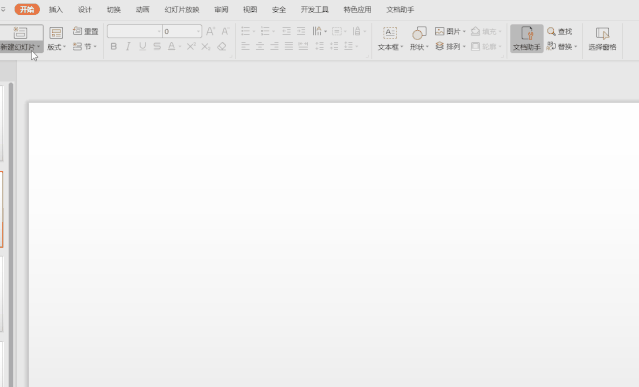This screenshot has height=387, width=639.
Task: Open the Review (审阅) tab
Action: (221, 10)
